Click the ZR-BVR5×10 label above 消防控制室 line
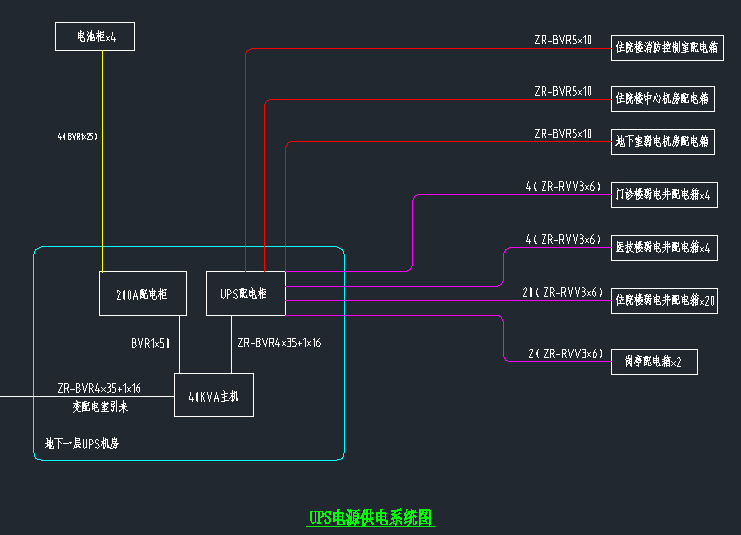 pyautogui.click(x=562, y=40)
